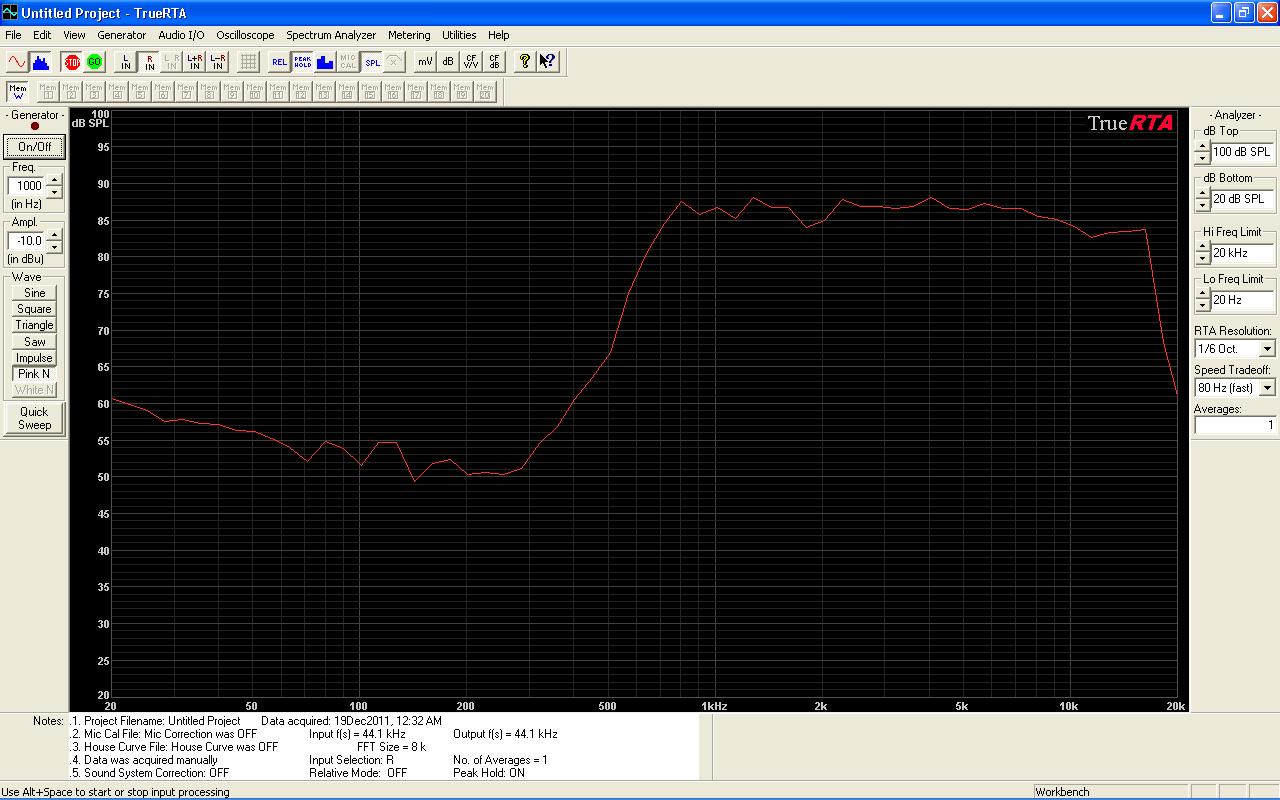
Task: Open the Utilities menu
Action: tap(460, 35)
